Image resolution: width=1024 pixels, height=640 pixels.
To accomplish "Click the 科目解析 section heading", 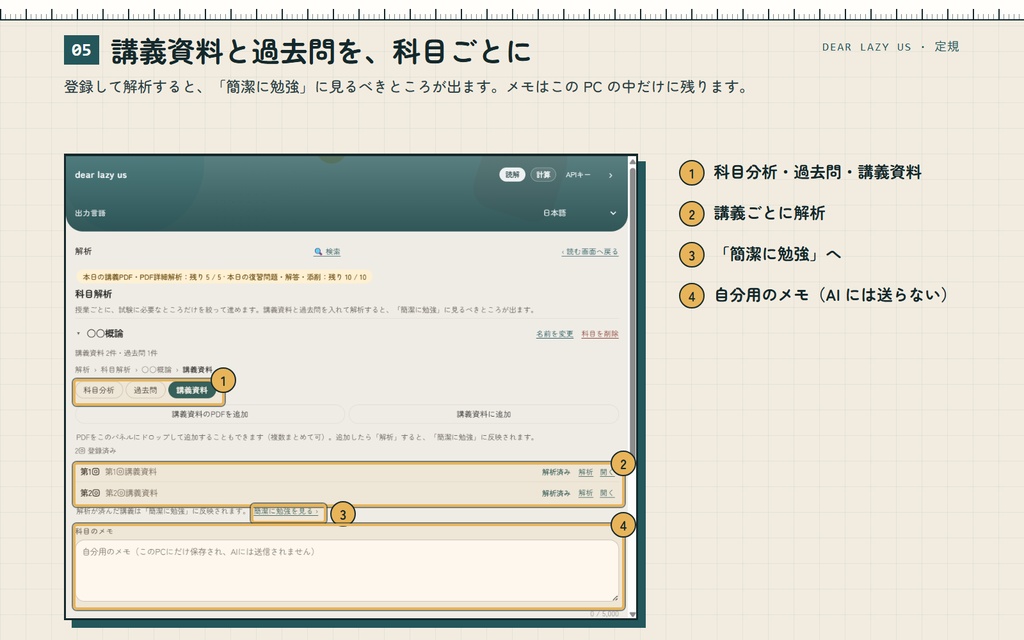I will [93, 294].
